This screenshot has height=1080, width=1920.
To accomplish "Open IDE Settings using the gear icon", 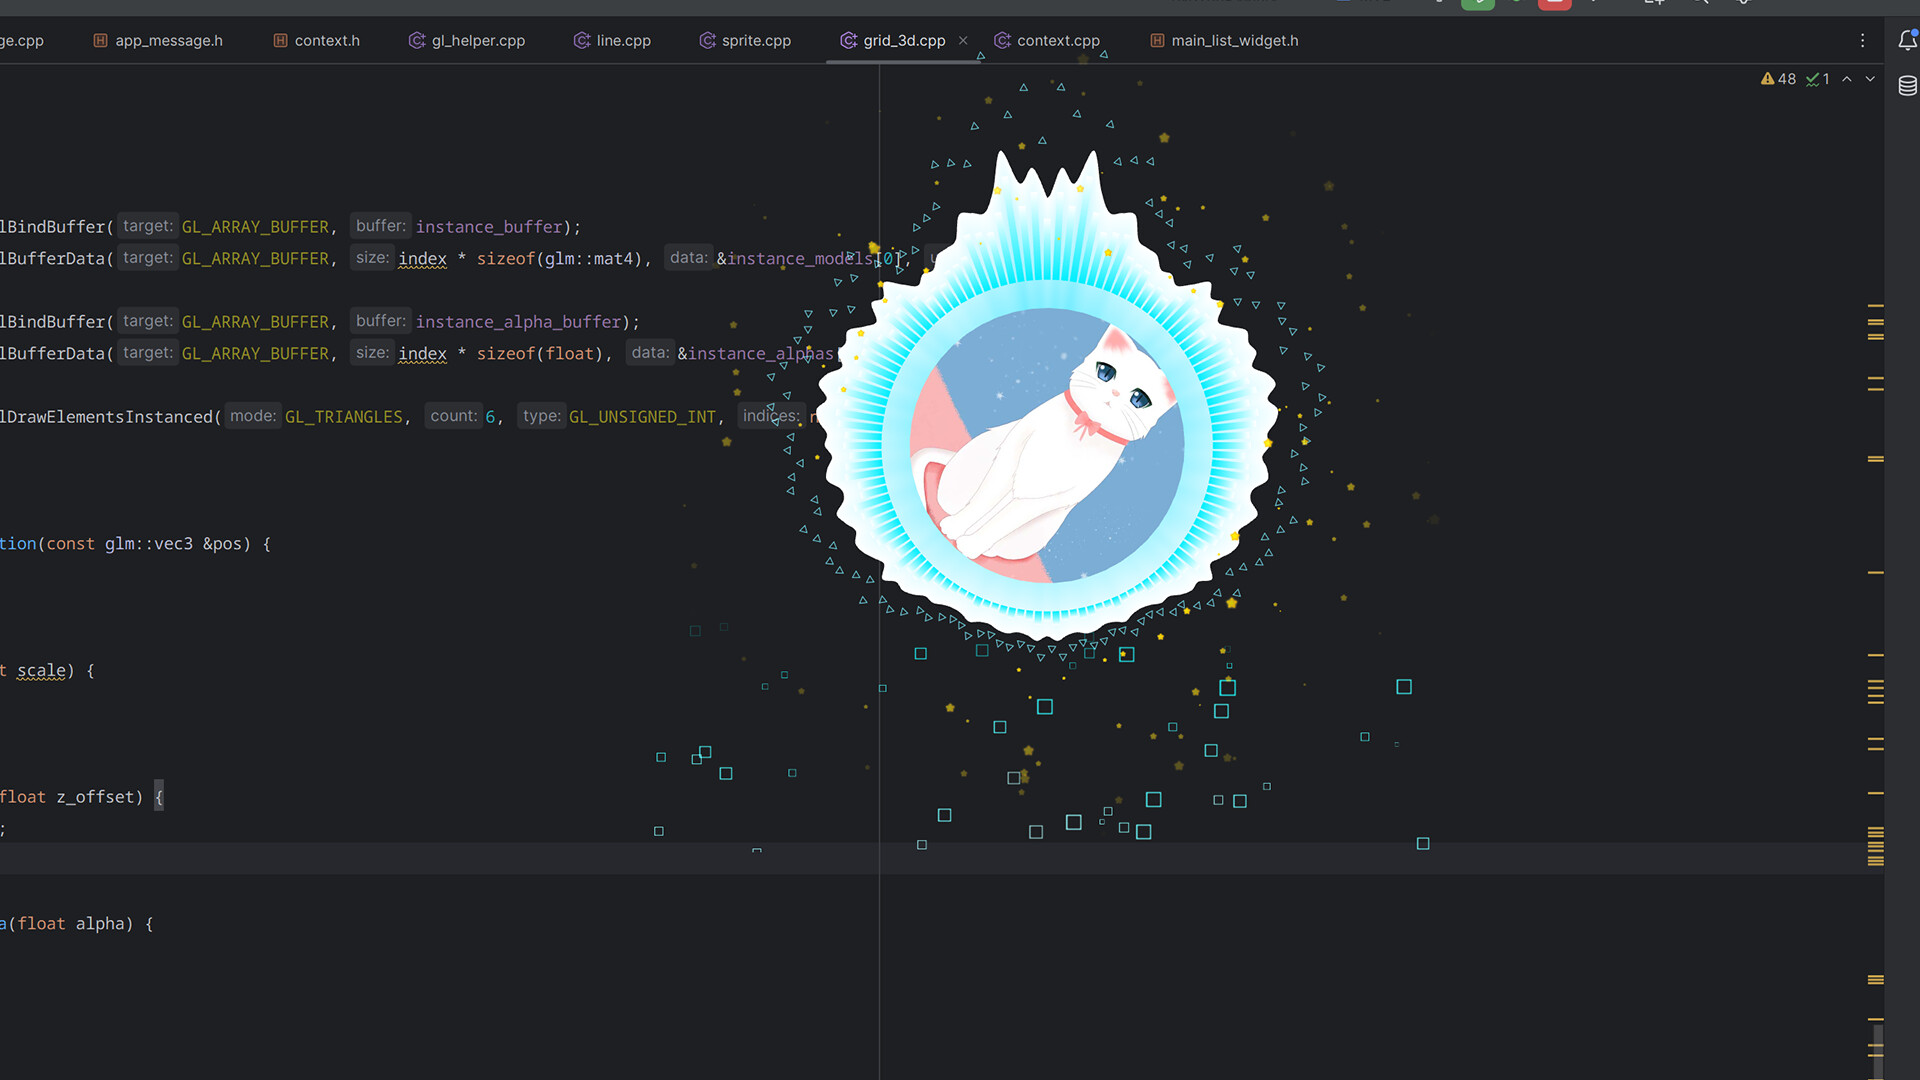I will [x=1743, y=4].
